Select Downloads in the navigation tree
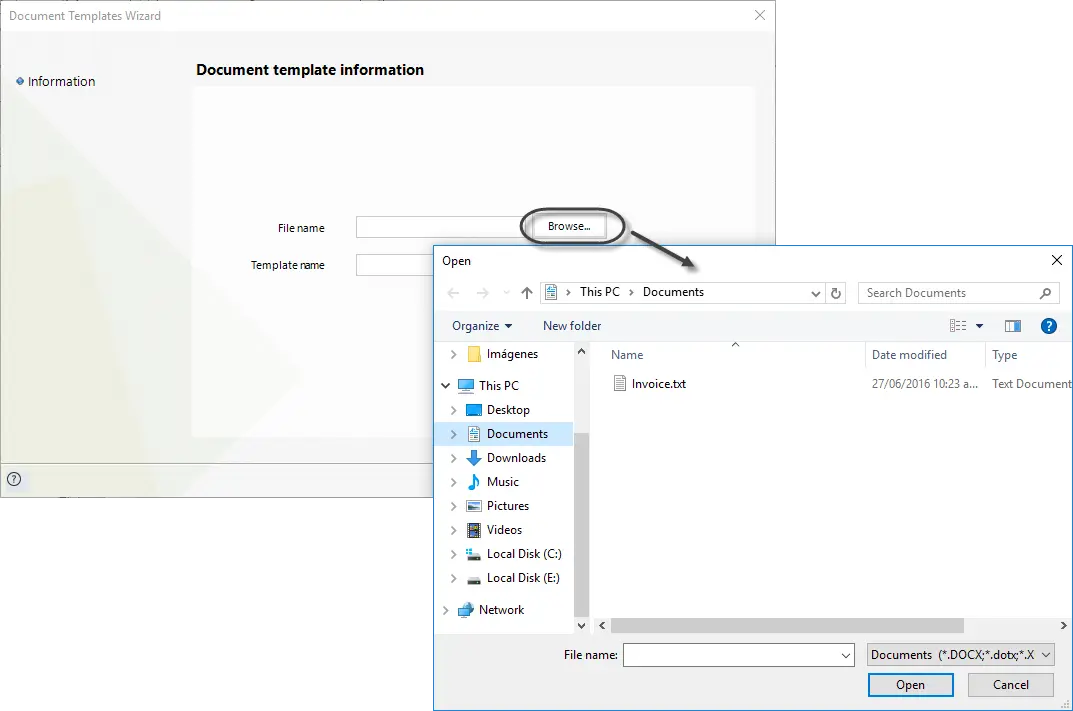Screen dimensions: 1073x711 coord(516,458)
